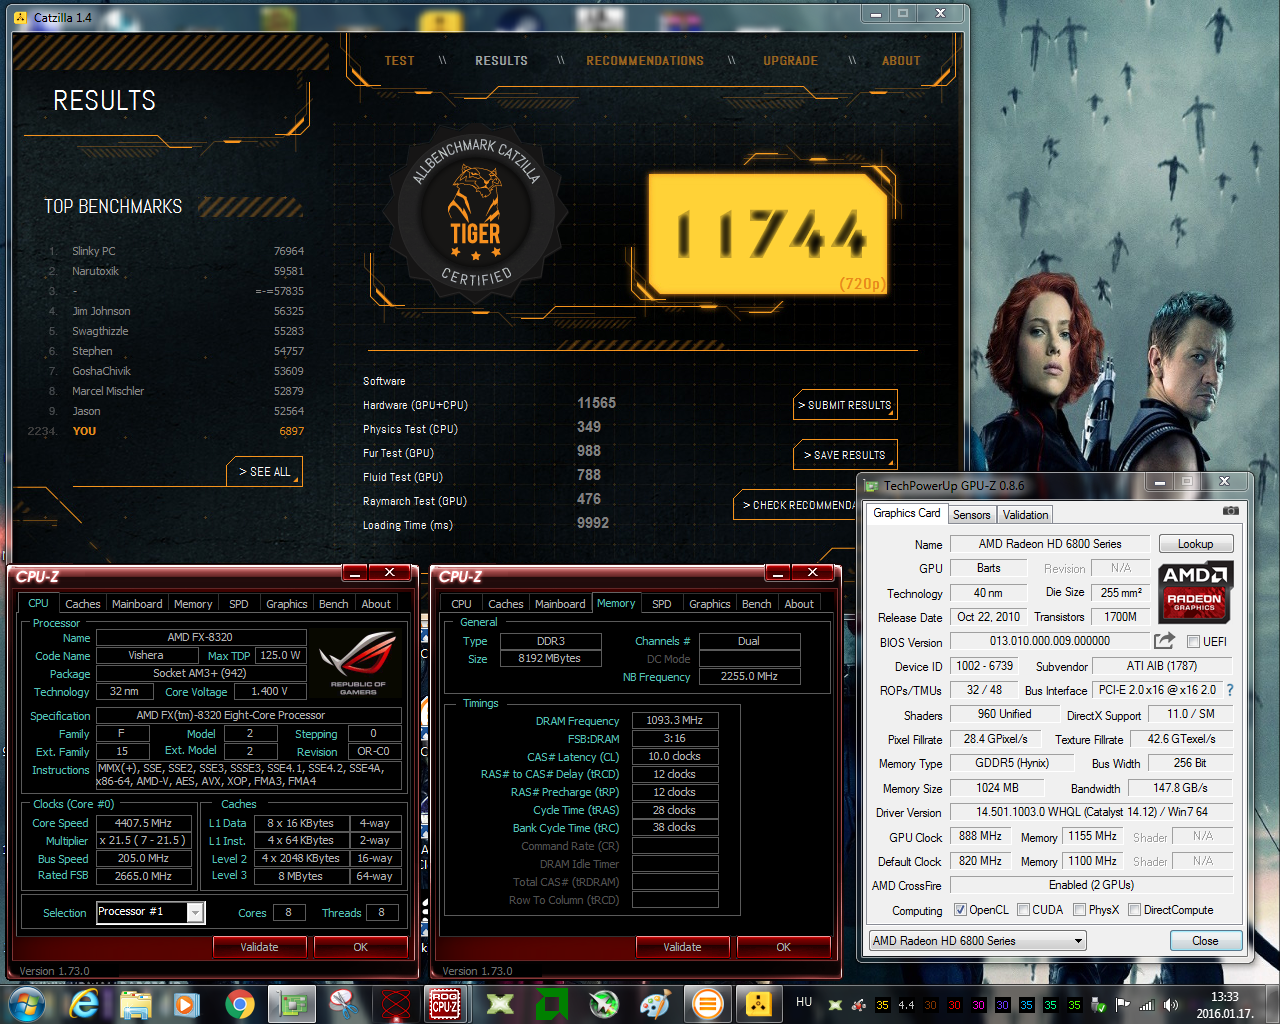
Task: Open the media player taskbar icon
Action: tap(187, 1003)
